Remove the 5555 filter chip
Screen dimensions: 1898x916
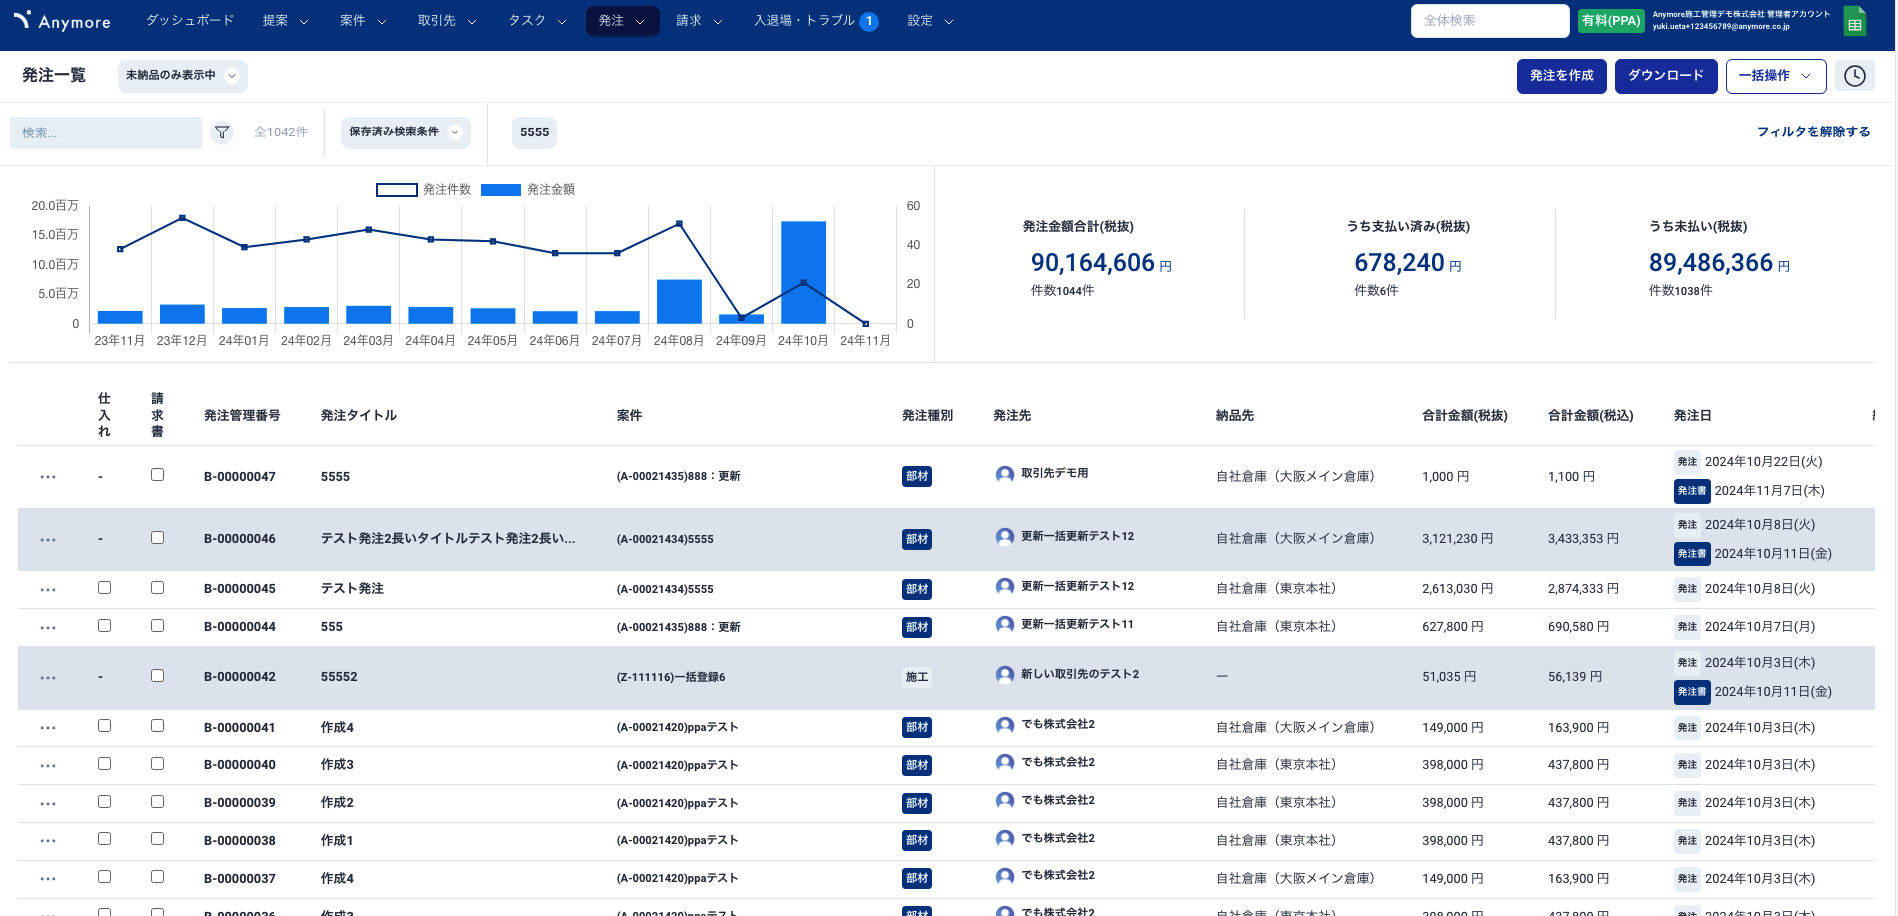pos(535,132)
